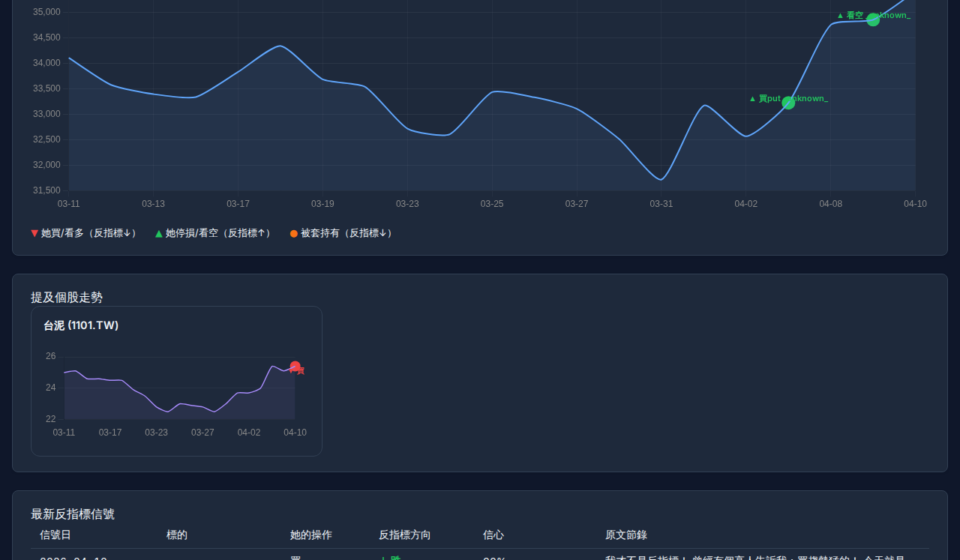Click the green 看空 signal marker near 04-09
The height and width of the screenshot is (560, 960).
(x=873, y=19)
